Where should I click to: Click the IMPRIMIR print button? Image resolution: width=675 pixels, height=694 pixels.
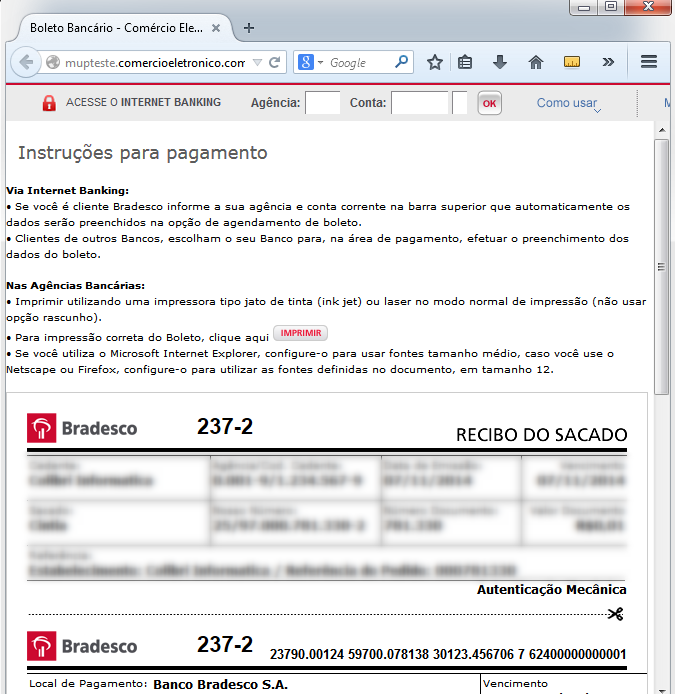coord(300,333)
